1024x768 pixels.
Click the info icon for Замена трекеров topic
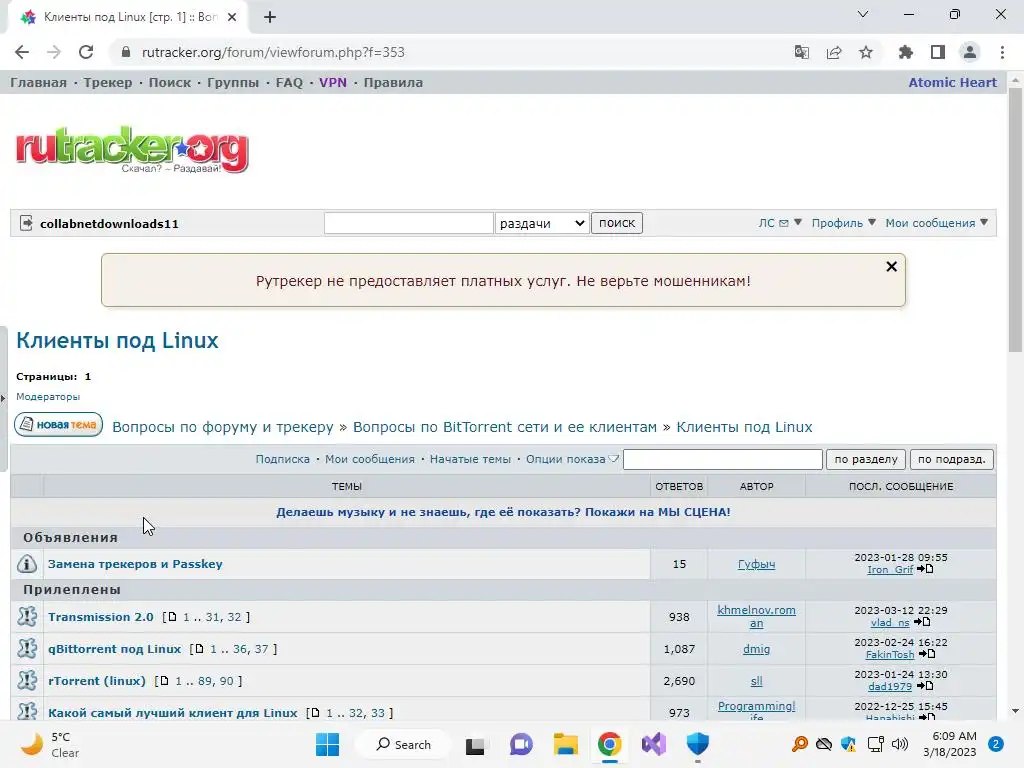coord(27,564)
